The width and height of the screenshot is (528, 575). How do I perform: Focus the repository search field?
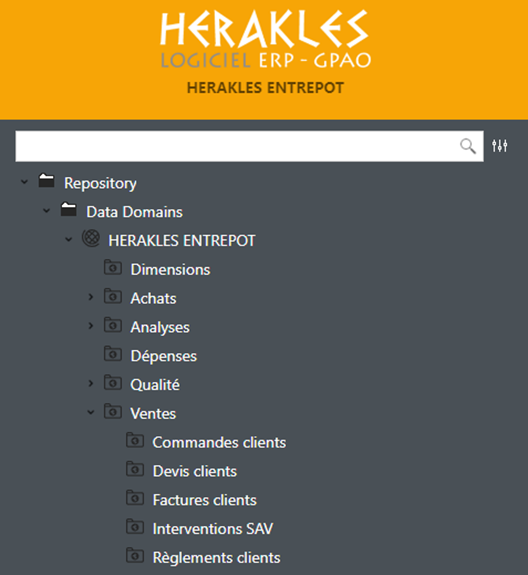tap(249, 146)
